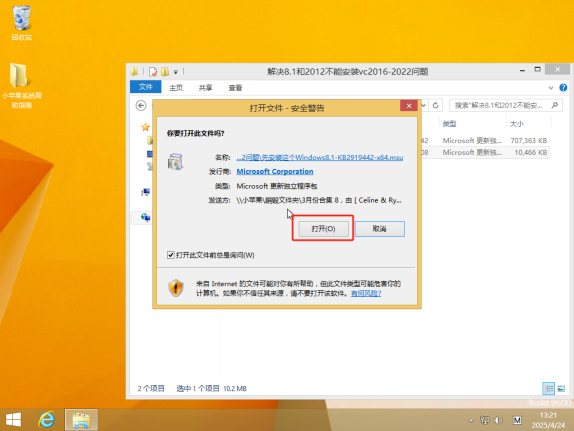
Task: Click the warning shield icon in dialog
Action: point(176,288)
